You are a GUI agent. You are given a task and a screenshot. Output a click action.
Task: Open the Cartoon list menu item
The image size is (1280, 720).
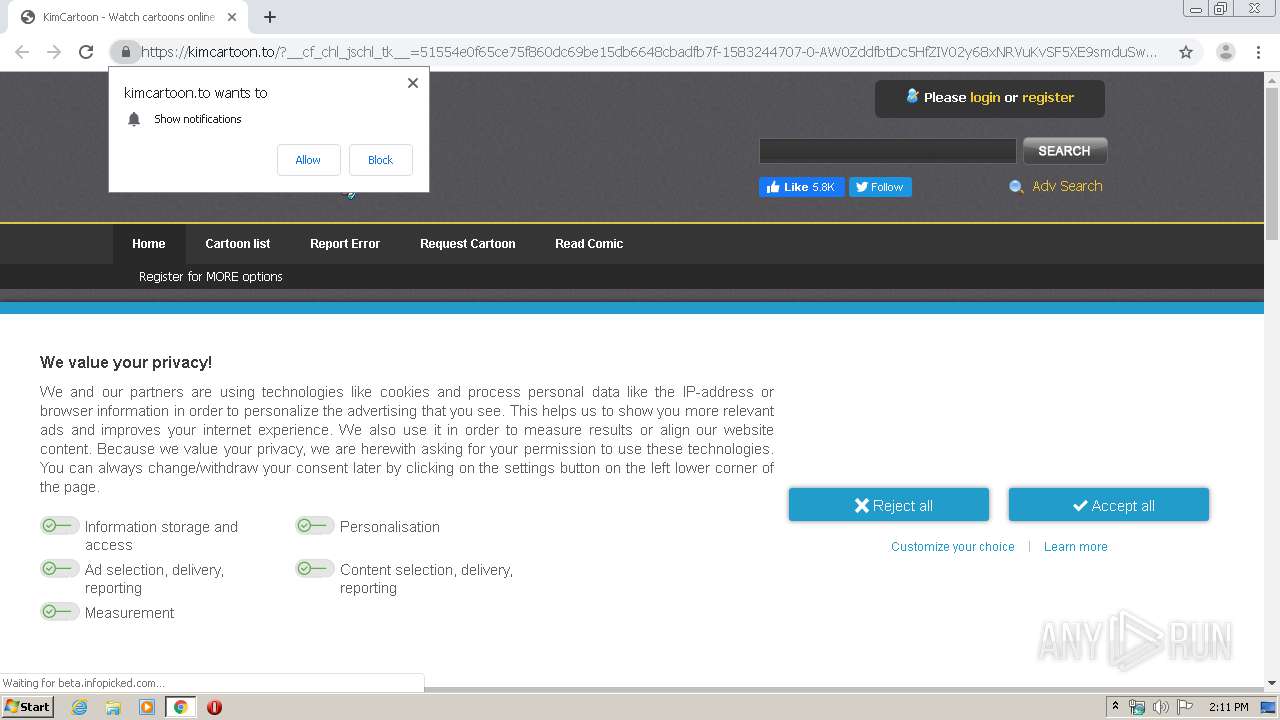tap(238, 244)
